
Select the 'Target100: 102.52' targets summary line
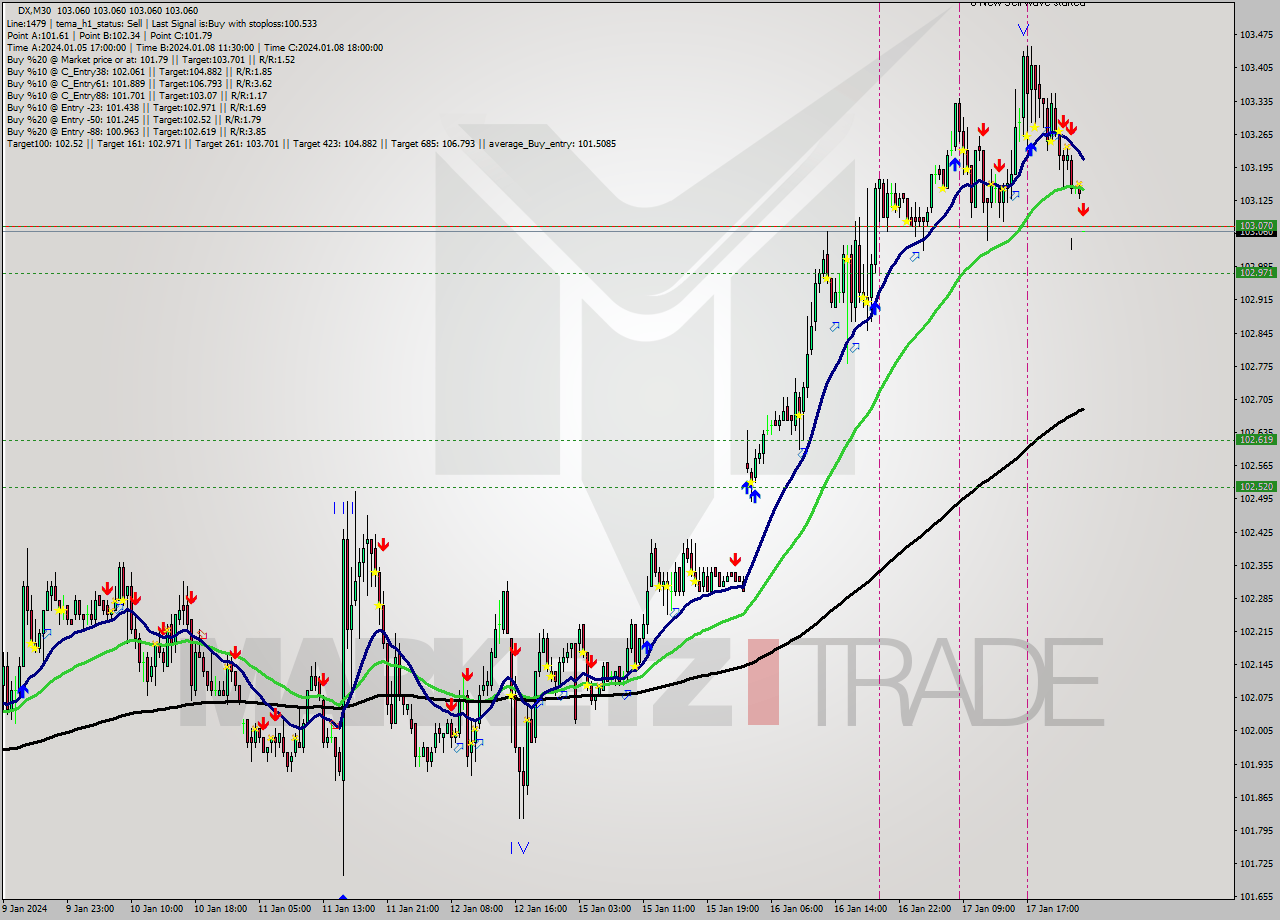click(311, 143)
